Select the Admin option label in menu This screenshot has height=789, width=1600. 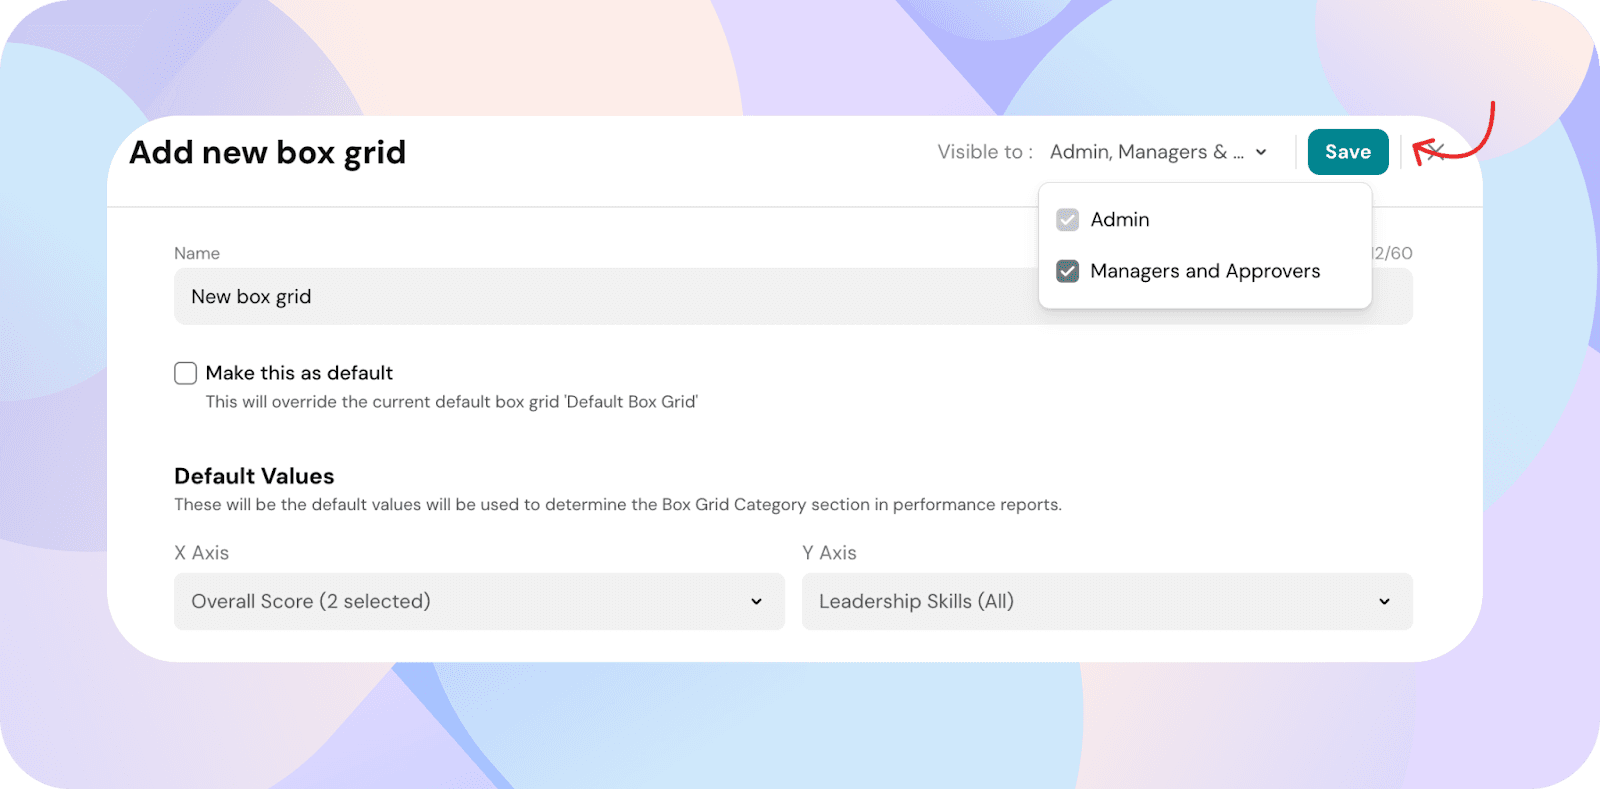(x=1120, y=220)
